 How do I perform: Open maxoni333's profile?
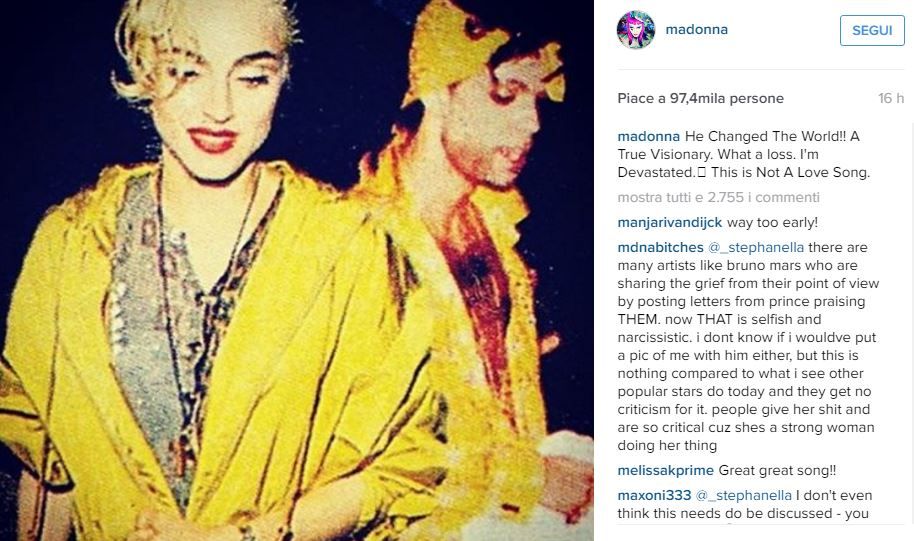(x=654, y=495)
